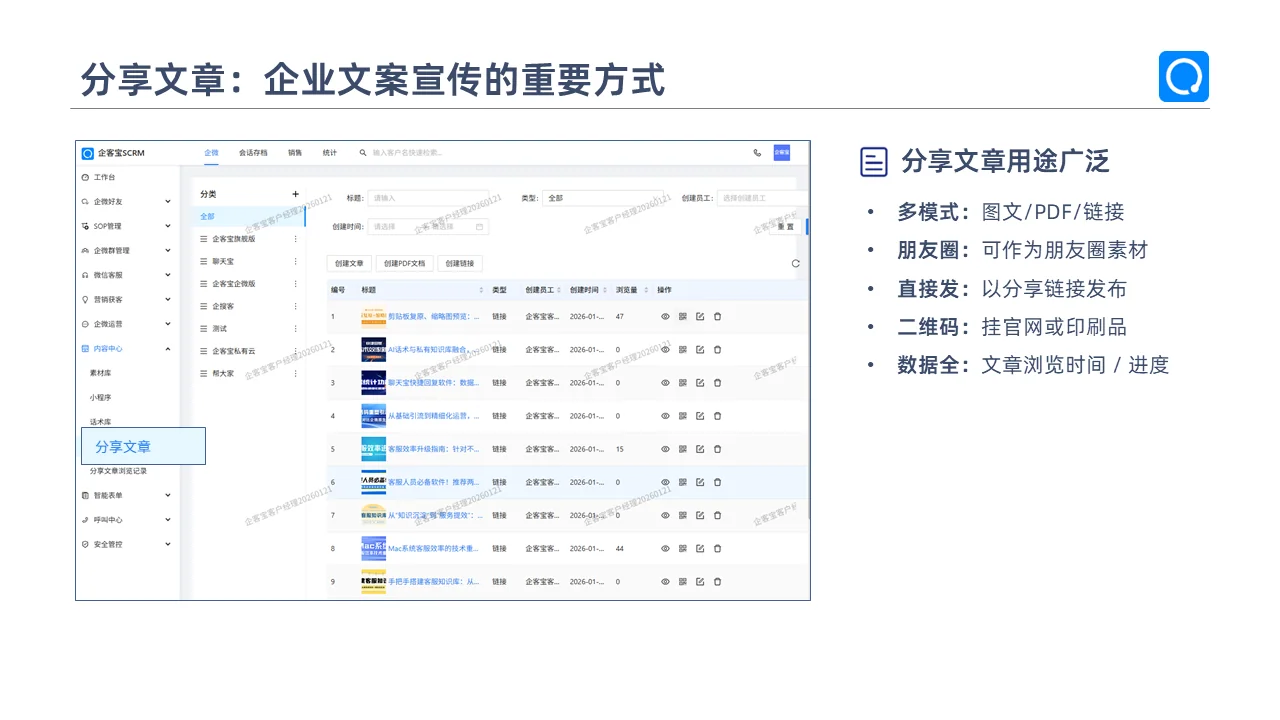The image size is (1280, 720).
Task: Open more options for 聊天宝 category
Action: pos(295,261)
